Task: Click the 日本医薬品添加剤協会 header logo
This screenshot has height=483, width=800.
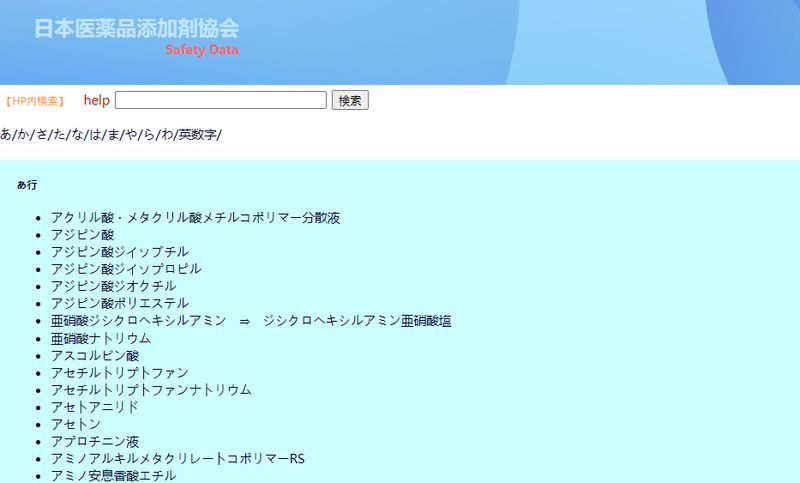Action: coord(137,29)
